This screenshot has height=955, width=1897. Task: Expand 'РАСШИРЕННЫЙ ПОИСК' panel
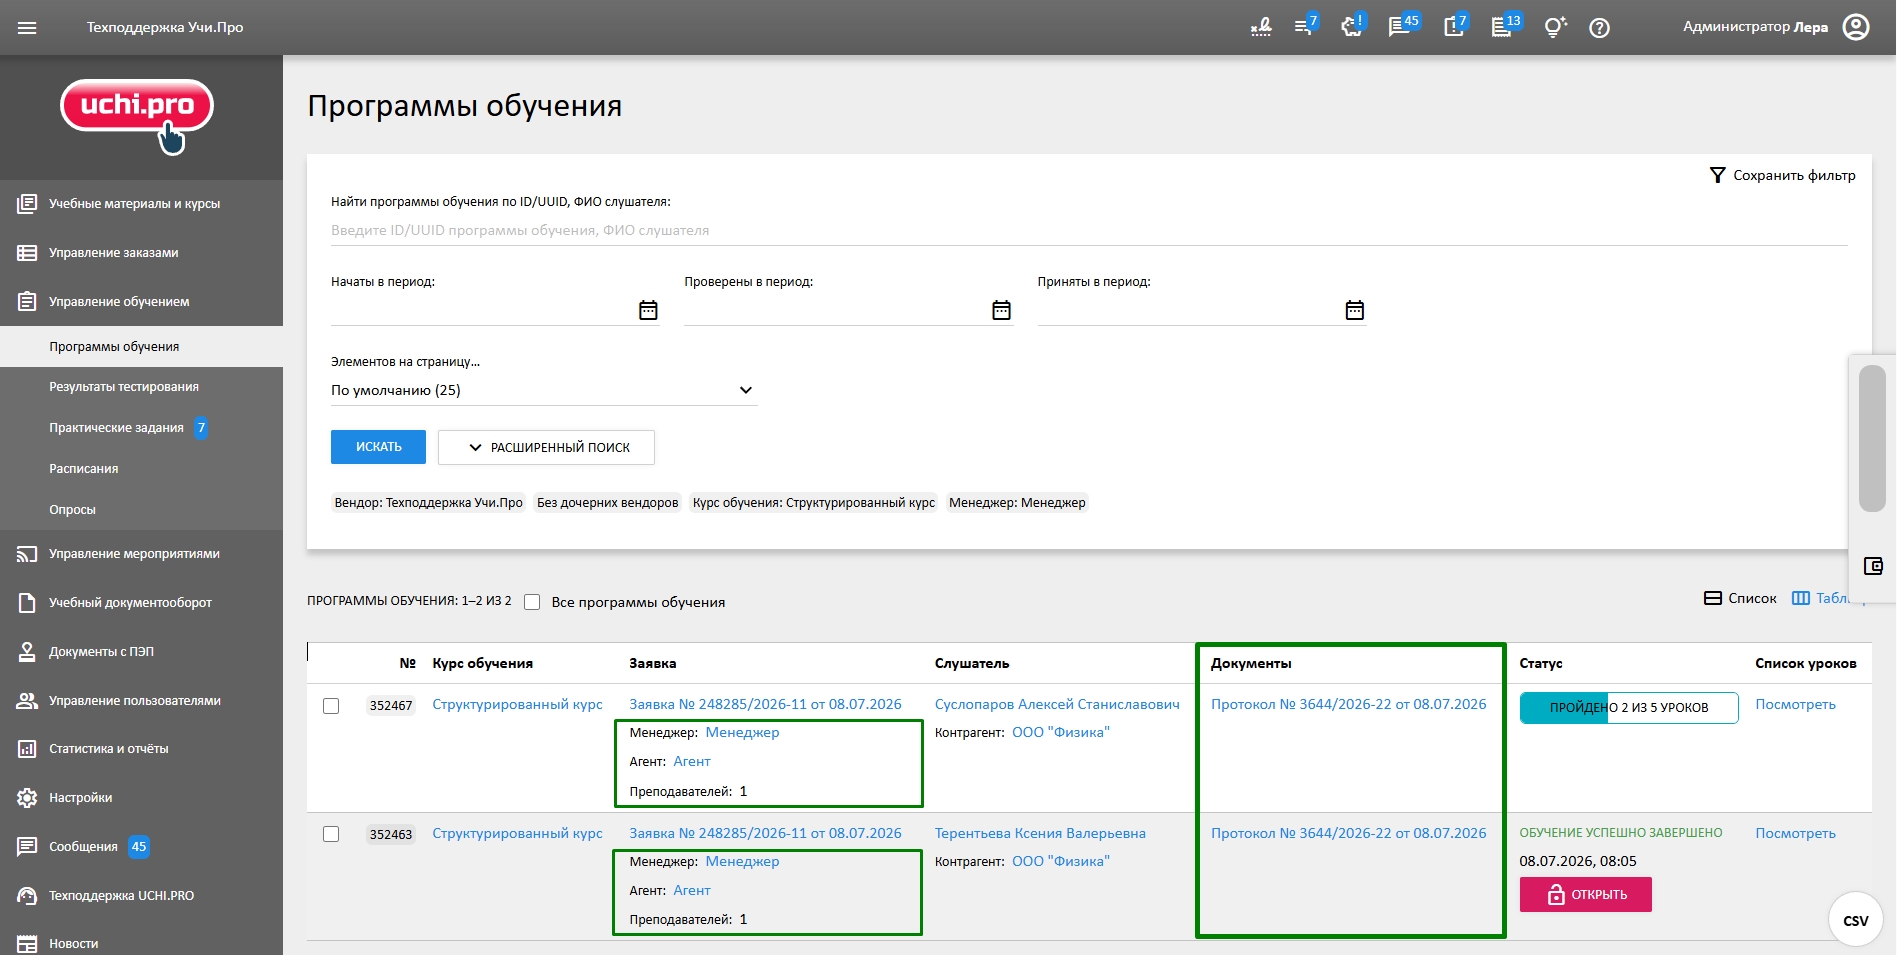tap(546, 447)
